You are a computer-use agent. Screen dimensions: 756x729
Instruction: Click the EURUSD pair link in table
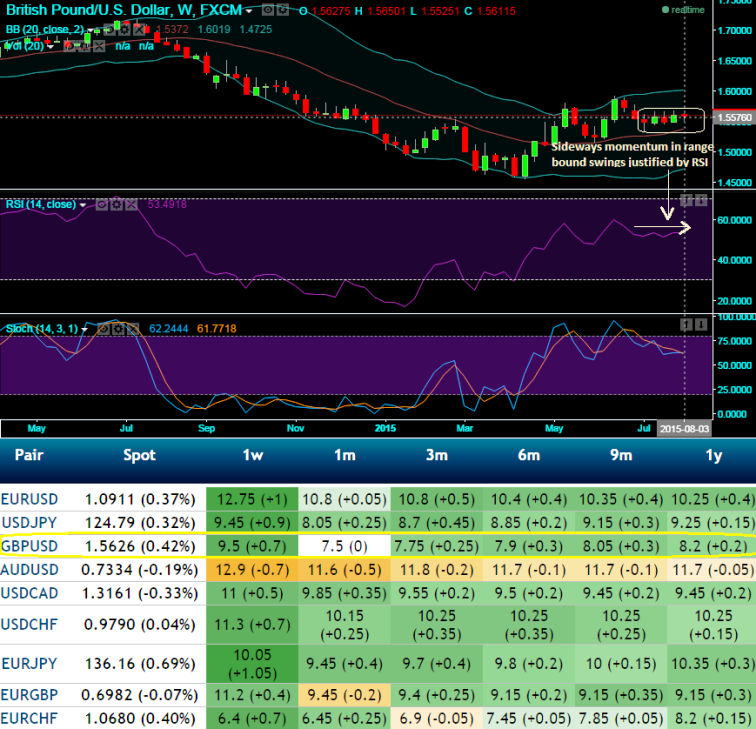pos(30,497)
